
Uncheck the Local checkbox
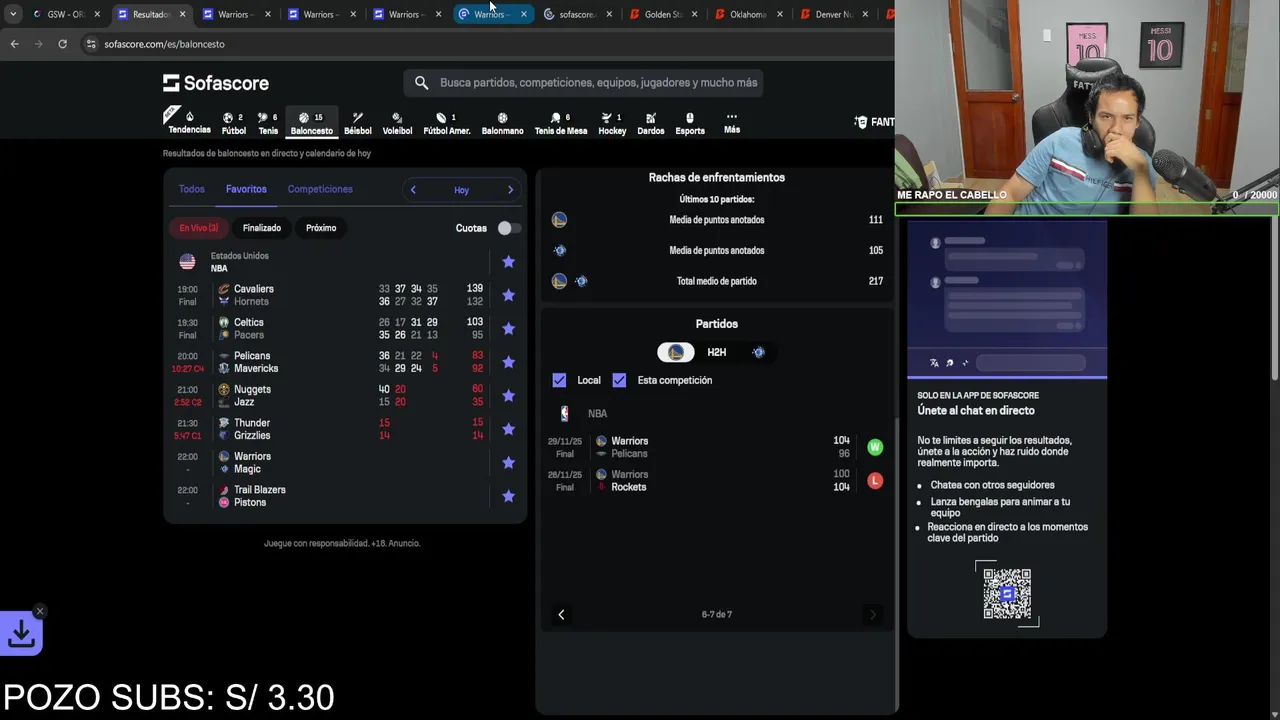pyautogui.click(x=559, y=380)
